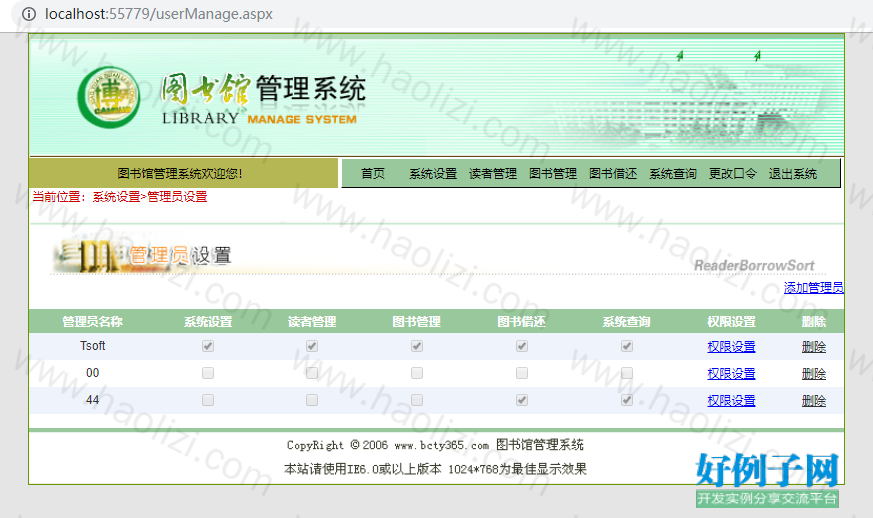This screenshot has height=518, width=873.
Task: Open 权限设置 link for user 44
Action: pos(731,400)
